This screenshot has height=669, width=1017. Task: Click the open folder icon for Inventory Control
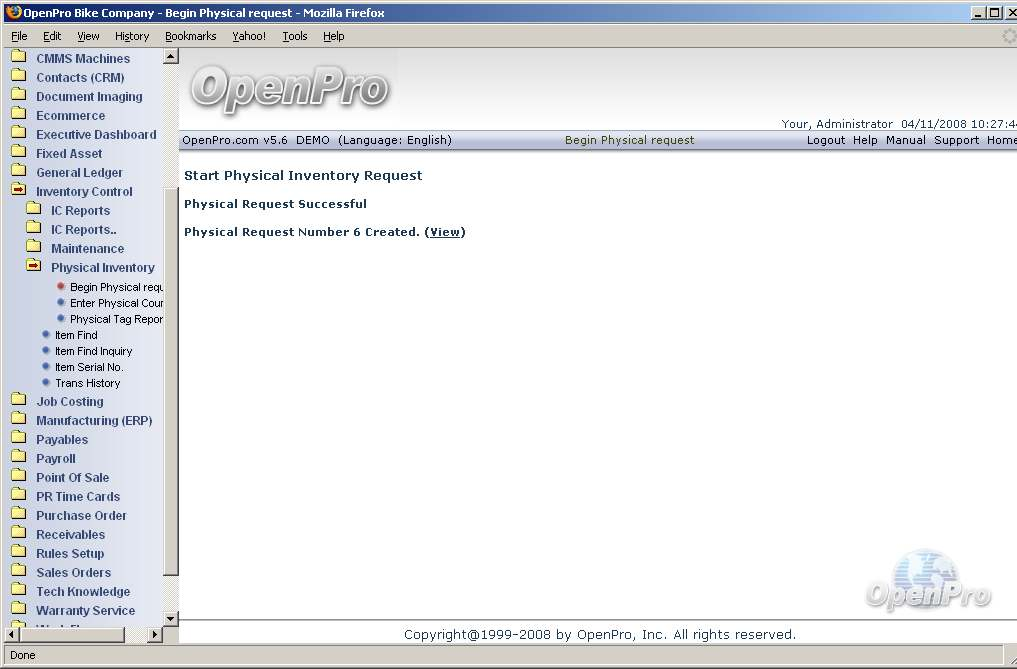pyautogui.click(x=18, y=191)
